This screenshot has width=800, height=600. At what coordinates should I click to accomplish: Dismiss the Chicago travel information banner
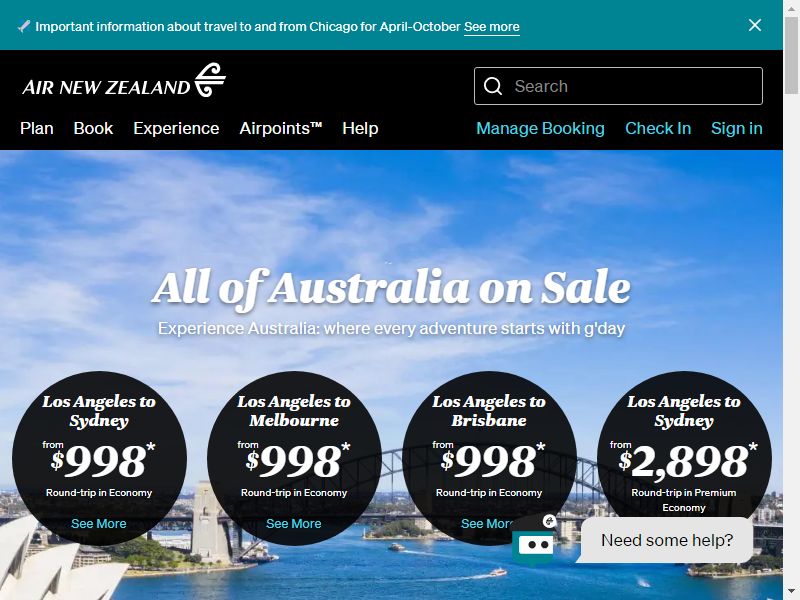coord(755,25)
